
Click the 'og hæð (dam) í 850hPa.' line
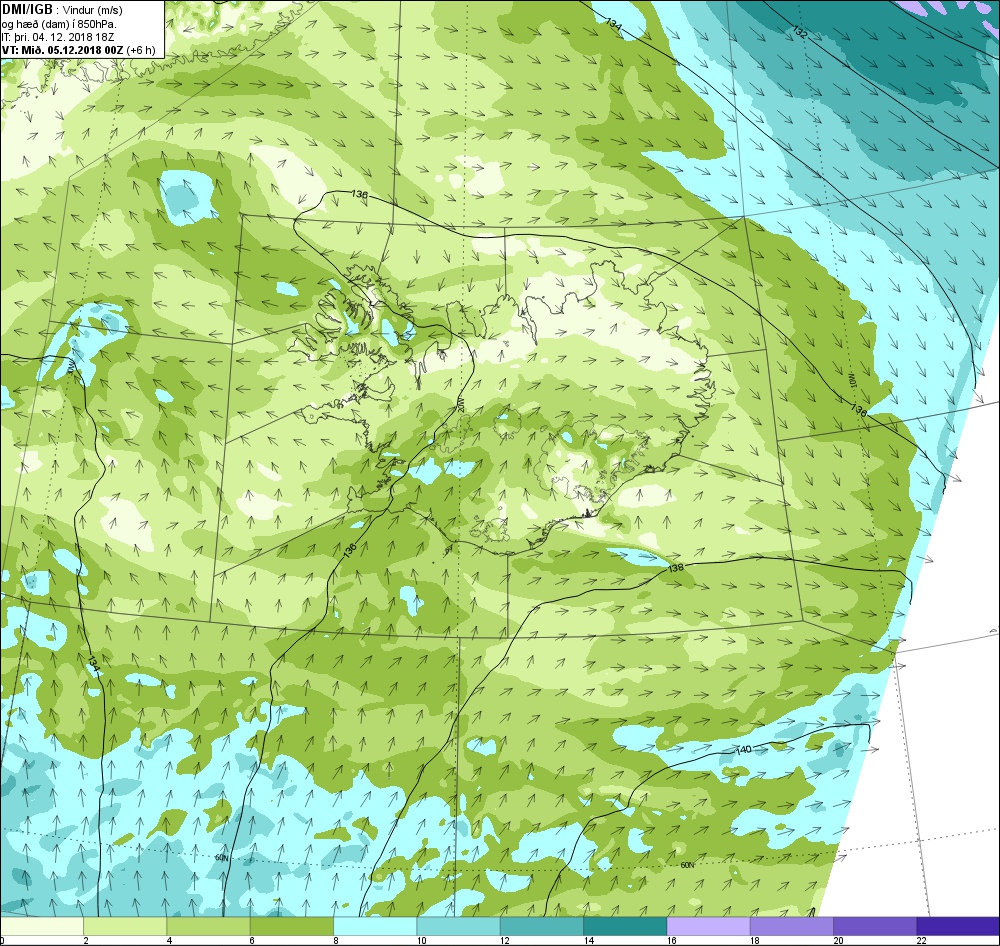[x=59, y=24]
